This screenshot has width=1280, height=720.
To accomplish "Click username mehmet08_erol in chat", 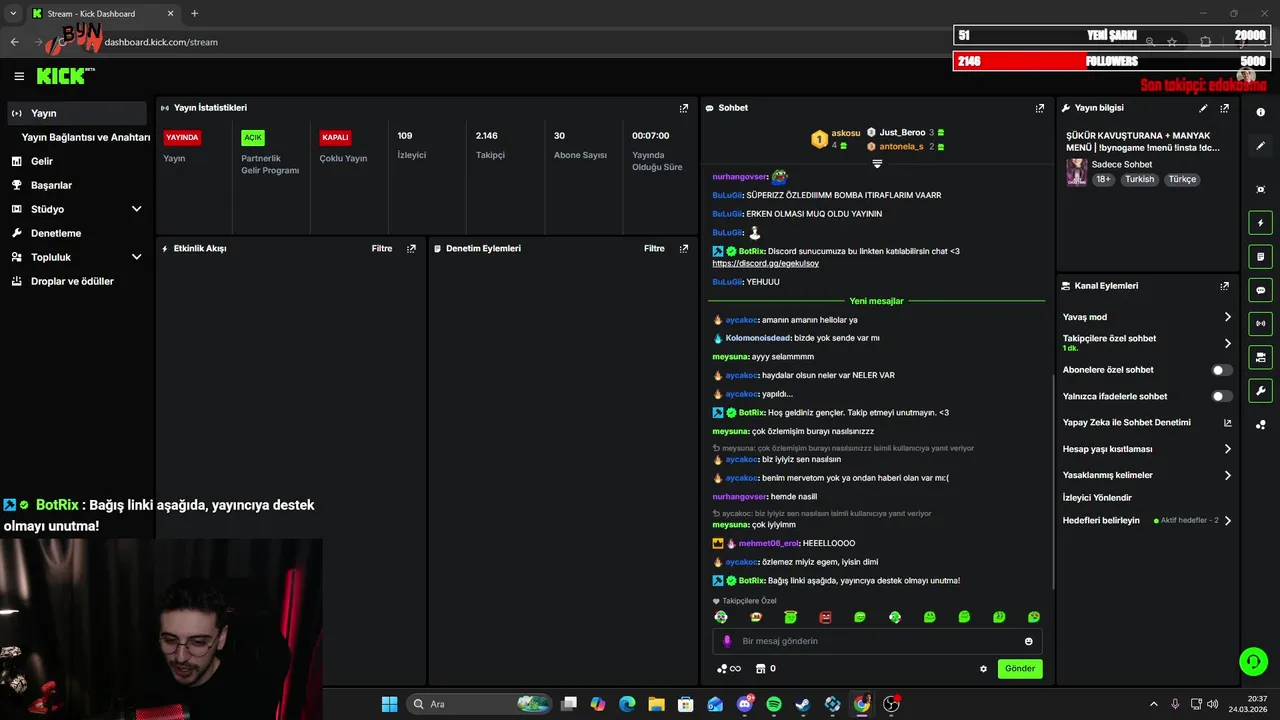I will tap(769, 543).
